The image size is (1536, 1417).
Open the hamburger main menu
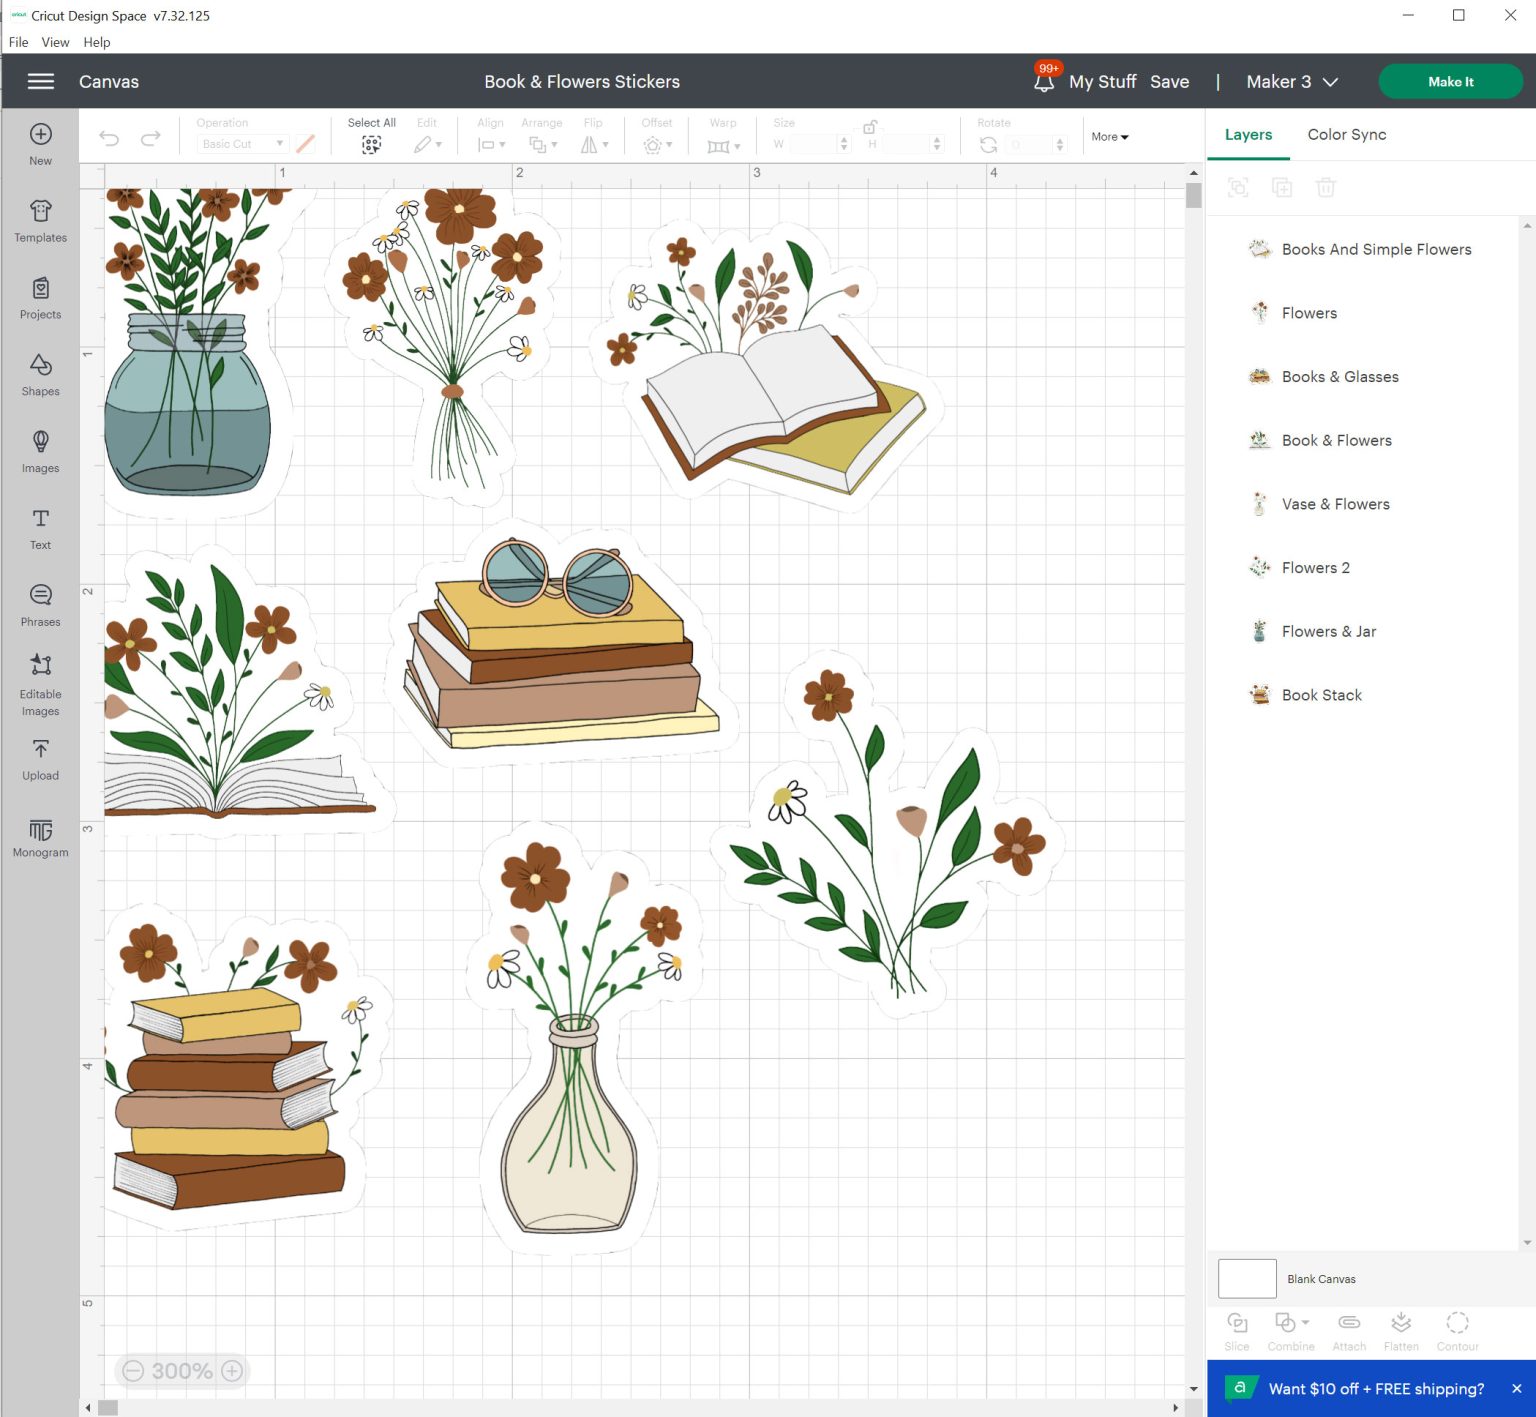coord(41,81)
